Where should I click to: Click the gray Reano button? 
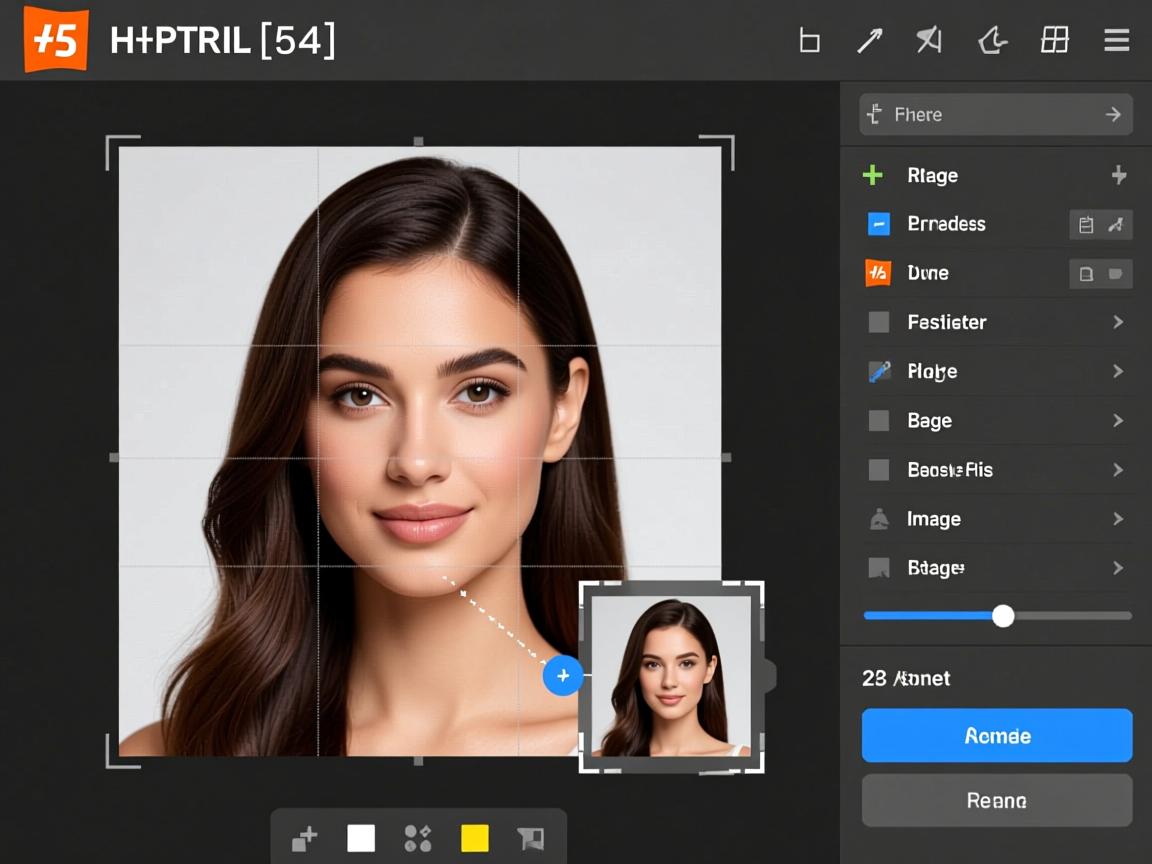tap(996, 800)
